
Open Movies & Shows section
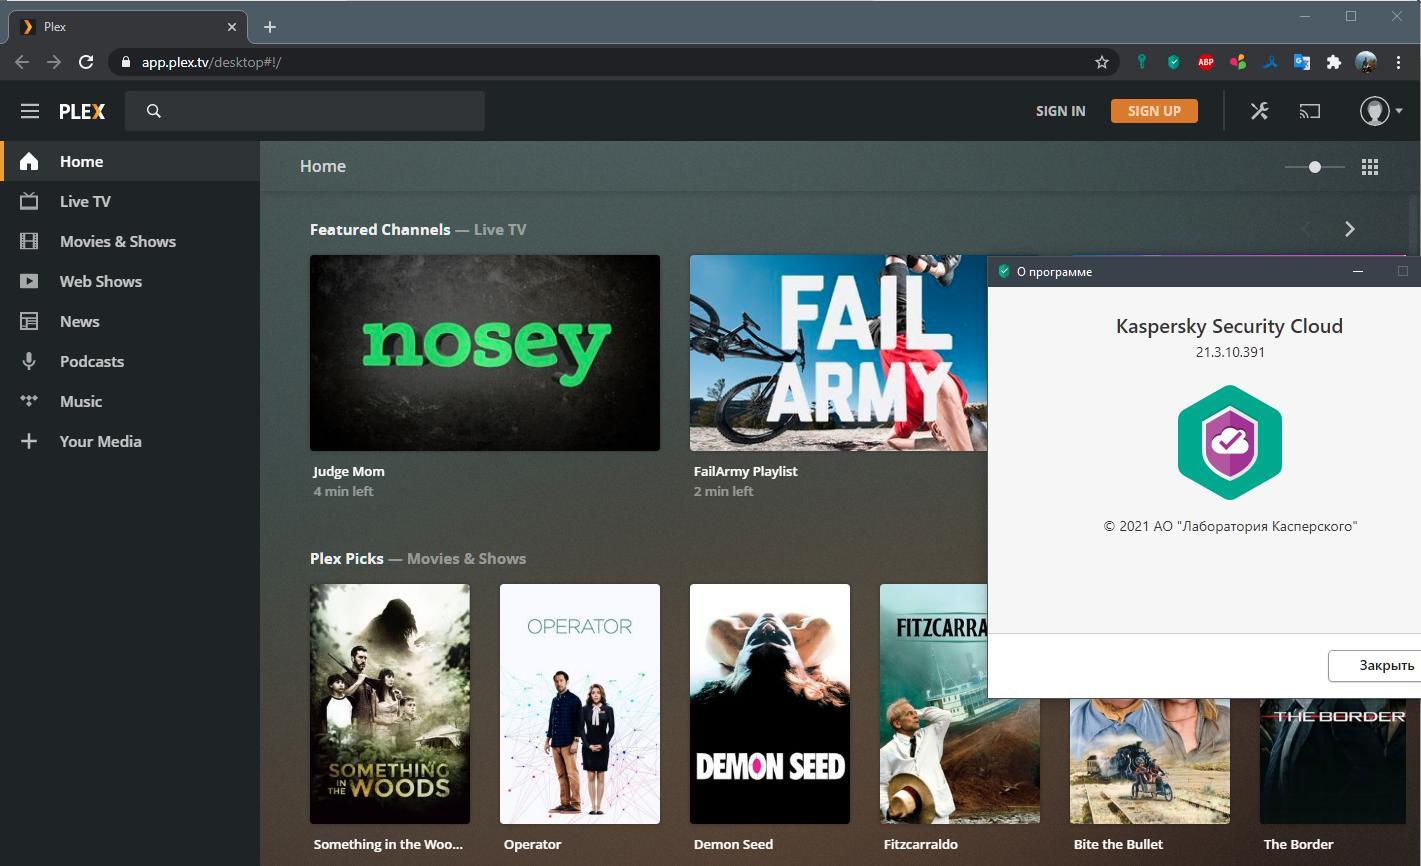(x=130, y=241)
